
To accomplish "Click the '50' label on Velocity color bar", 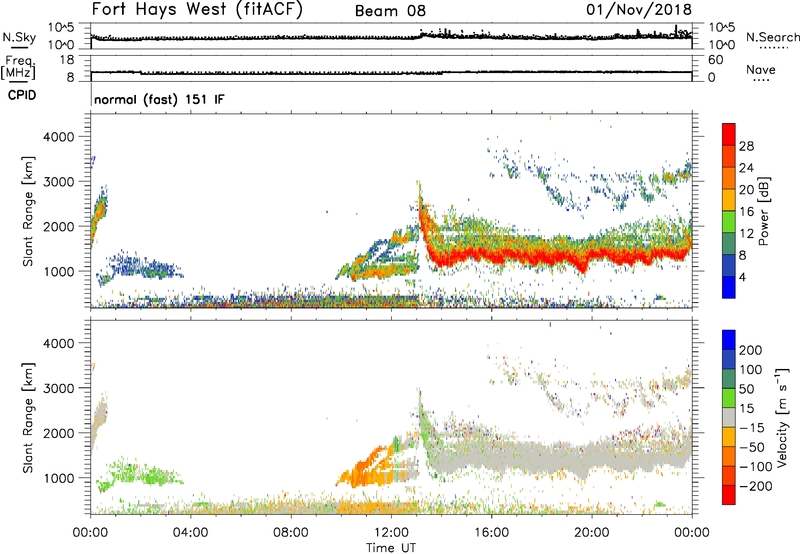I will pyautogui.click(x=746, y=389).
